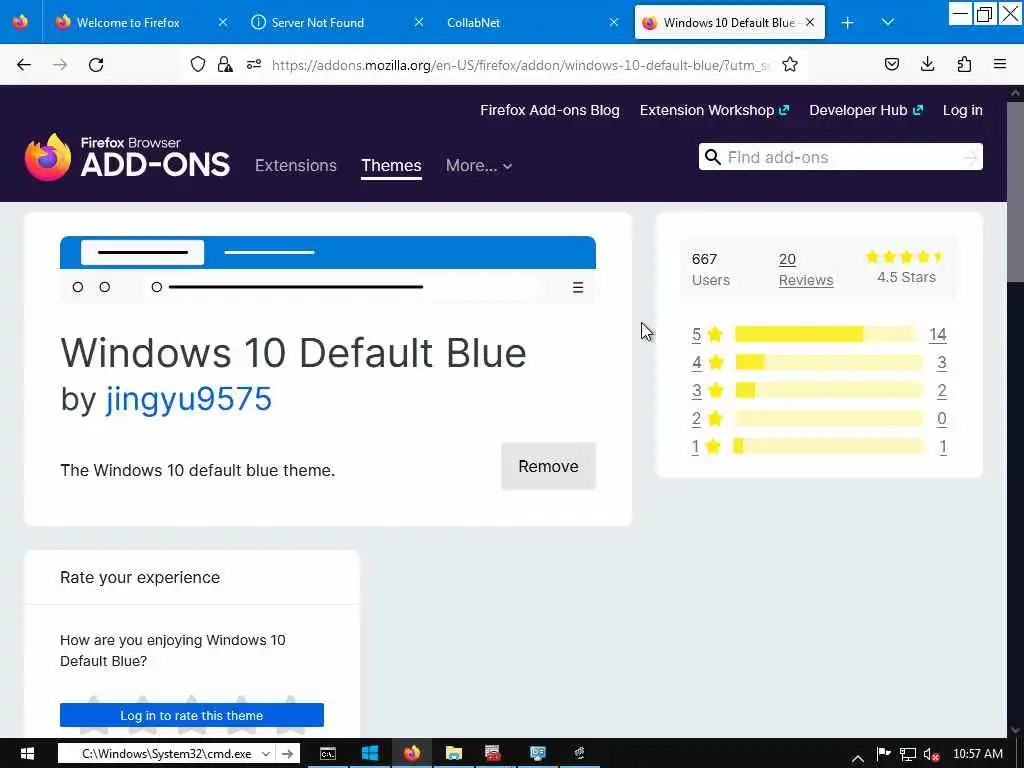The width and height of the screenshot is (1024, 768).
Task: Click the taskbar address go arrow
Action: pos(287,754)
